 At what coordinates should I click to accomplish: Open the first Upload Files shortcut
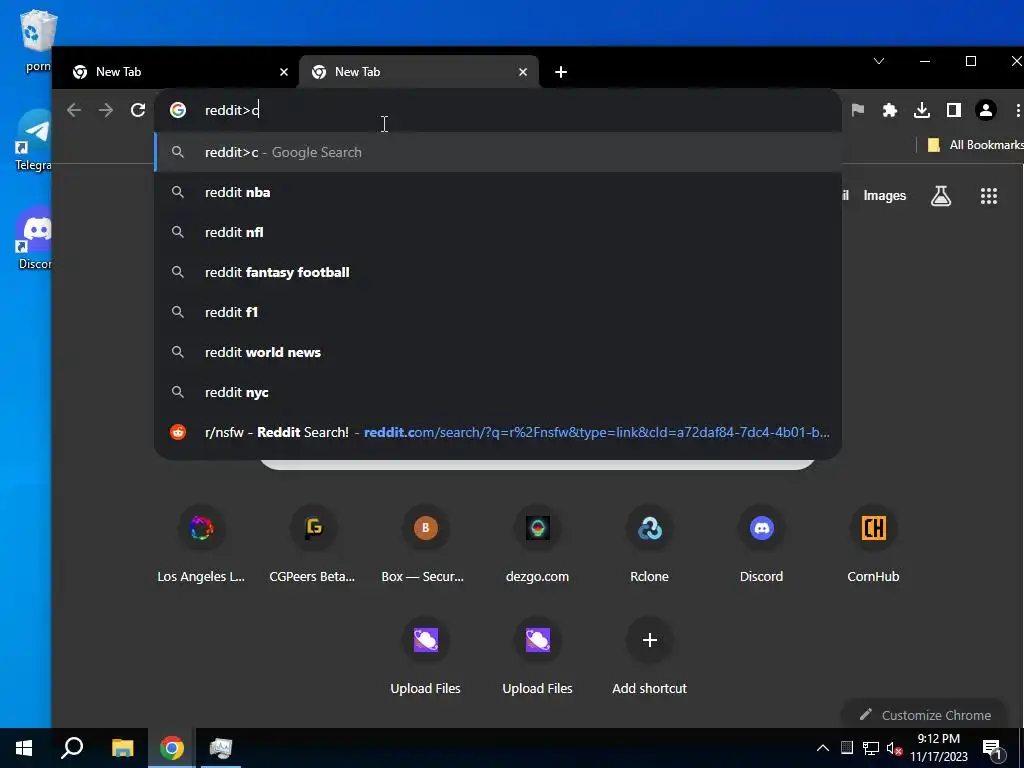(x=425, y=656)
